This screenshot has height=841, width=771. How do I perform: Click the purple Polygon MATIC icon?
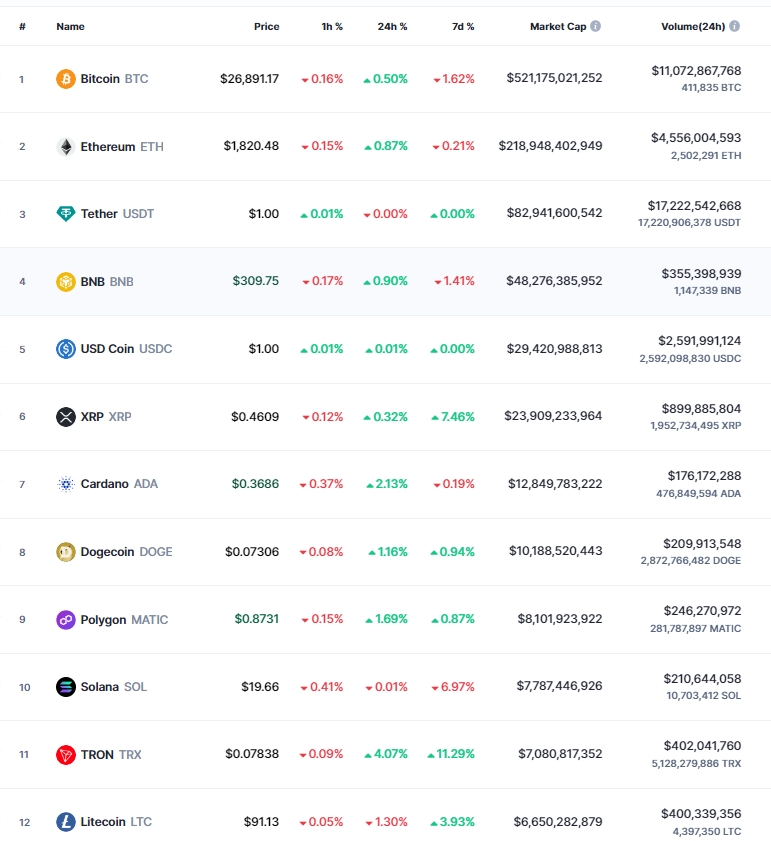65,619
